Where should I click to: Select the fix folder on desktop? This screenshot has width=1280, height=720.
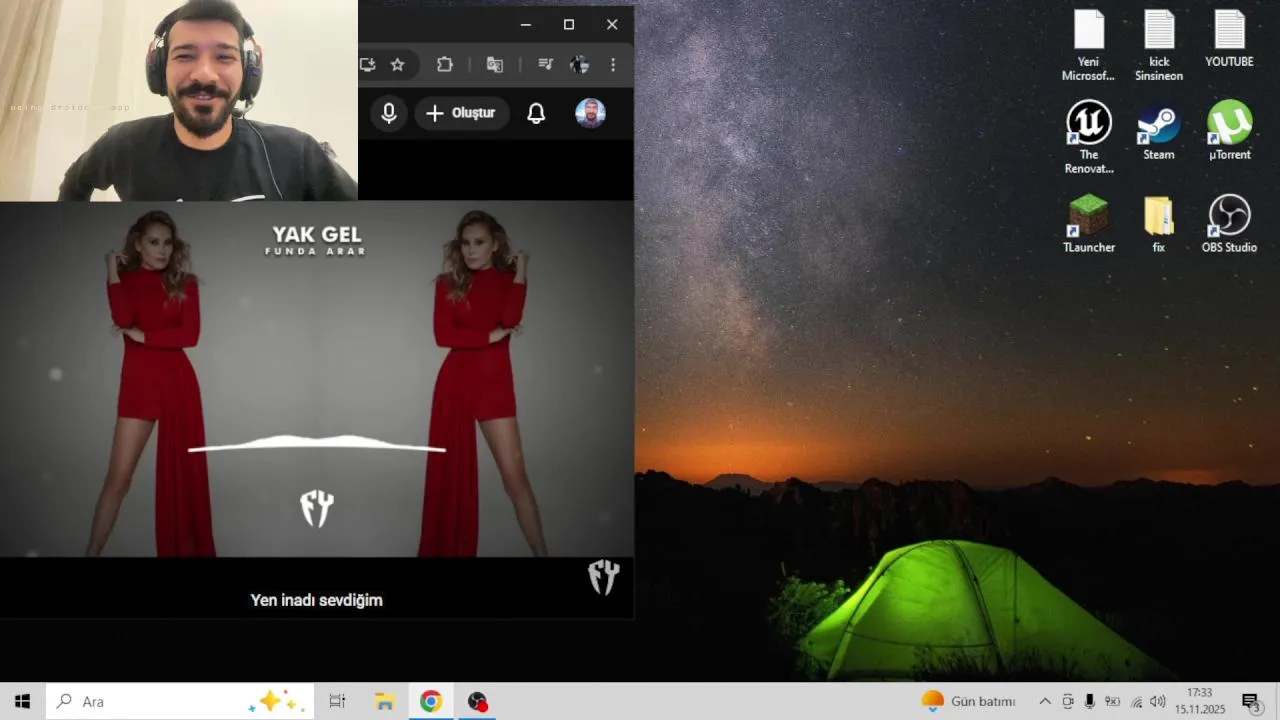tap(1159, 223)
